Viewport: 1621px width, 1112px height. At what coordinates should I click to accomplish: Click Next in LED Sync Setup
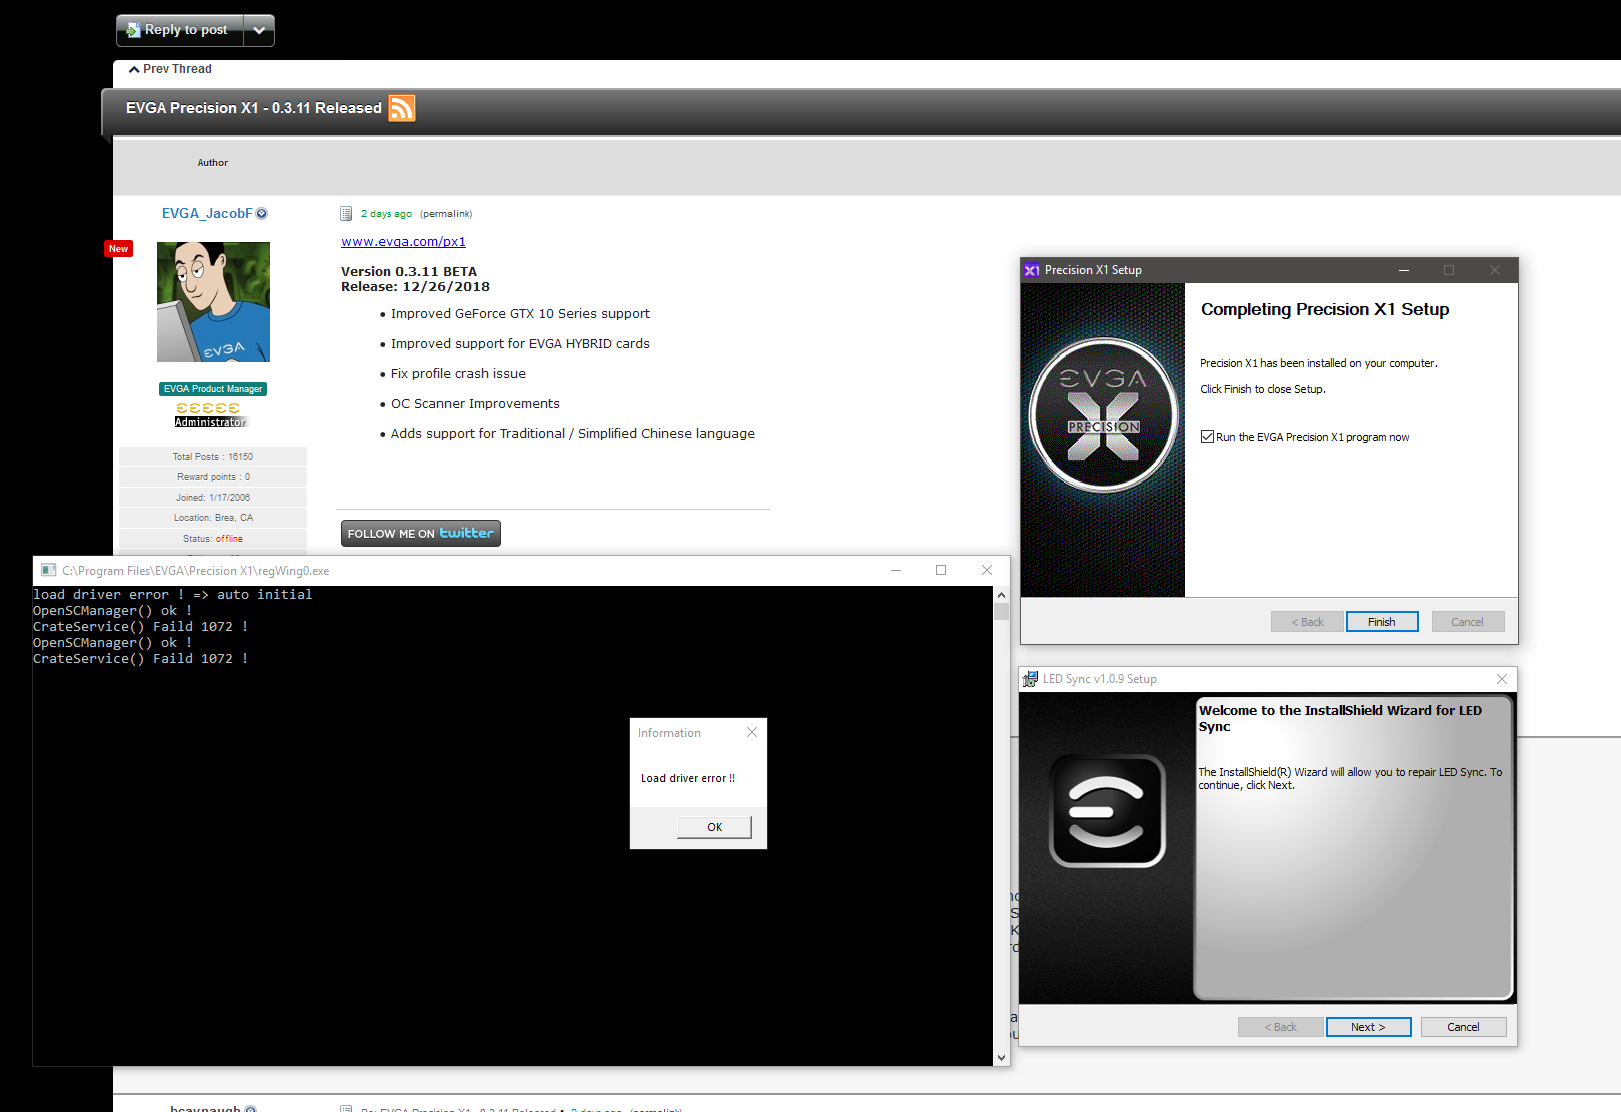[x=1368, y=1027]
